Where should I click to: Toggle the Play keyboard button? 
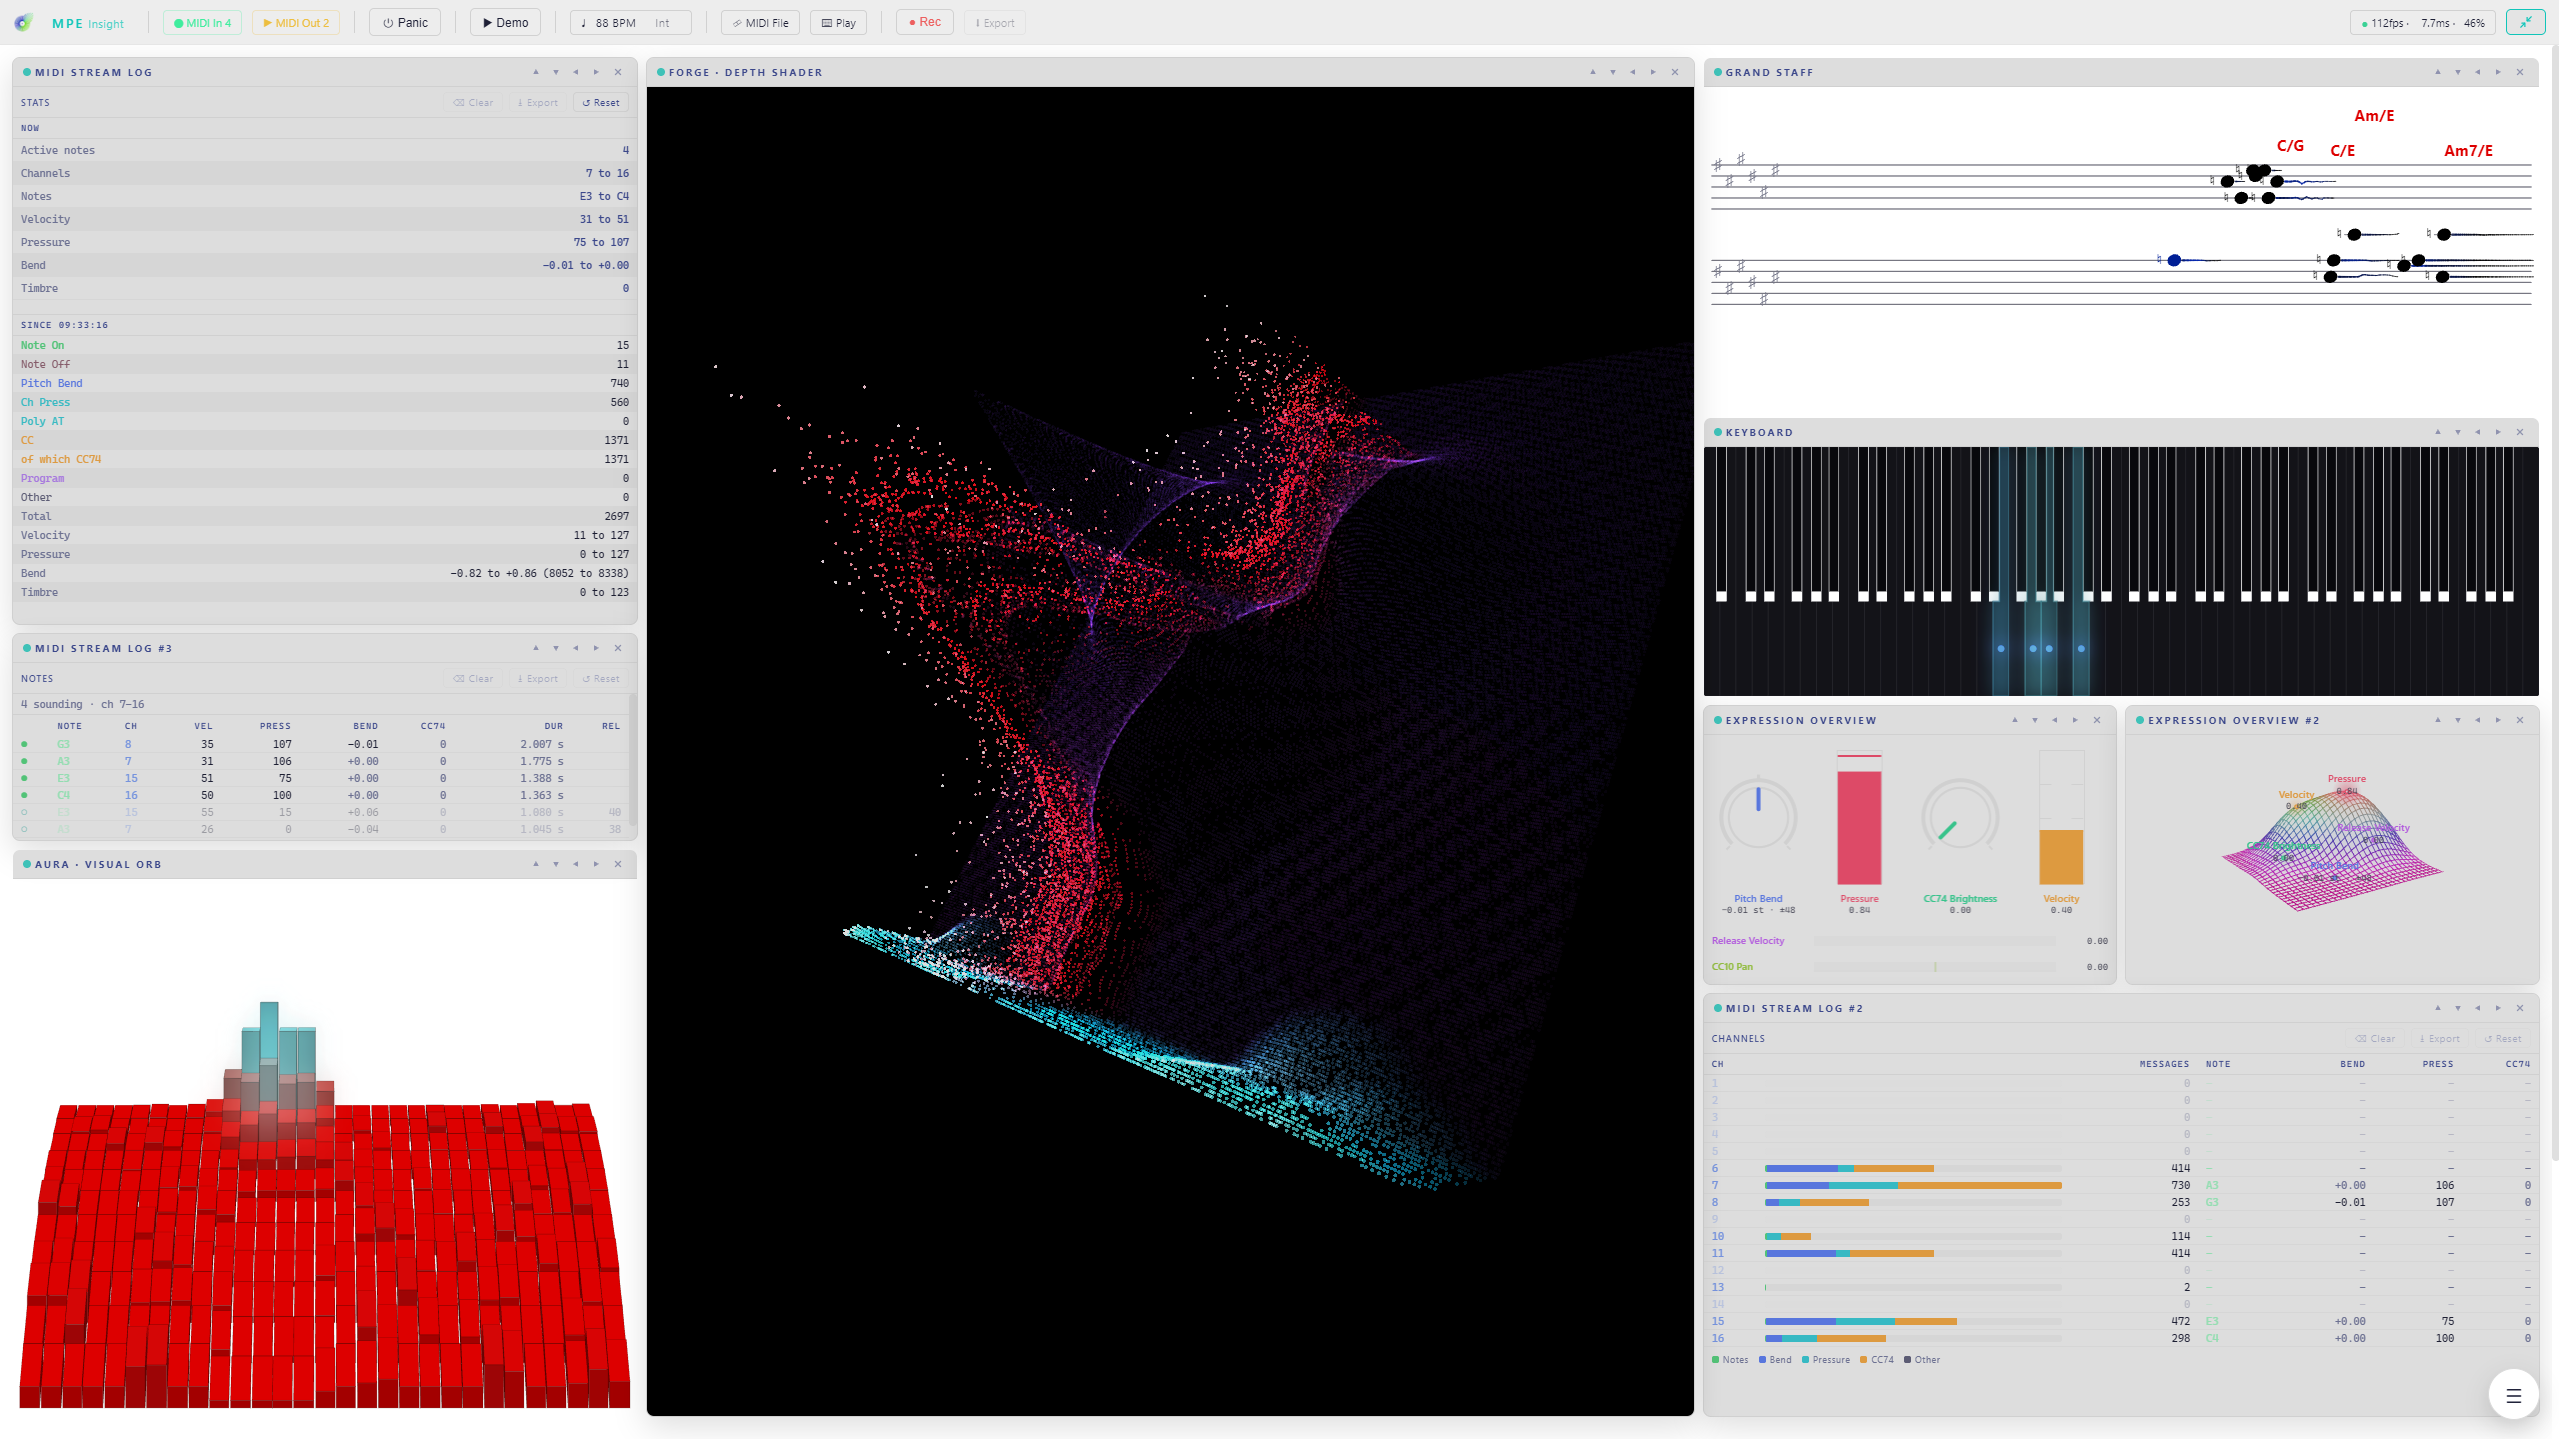pyautogui.click(x=838, y=22)
